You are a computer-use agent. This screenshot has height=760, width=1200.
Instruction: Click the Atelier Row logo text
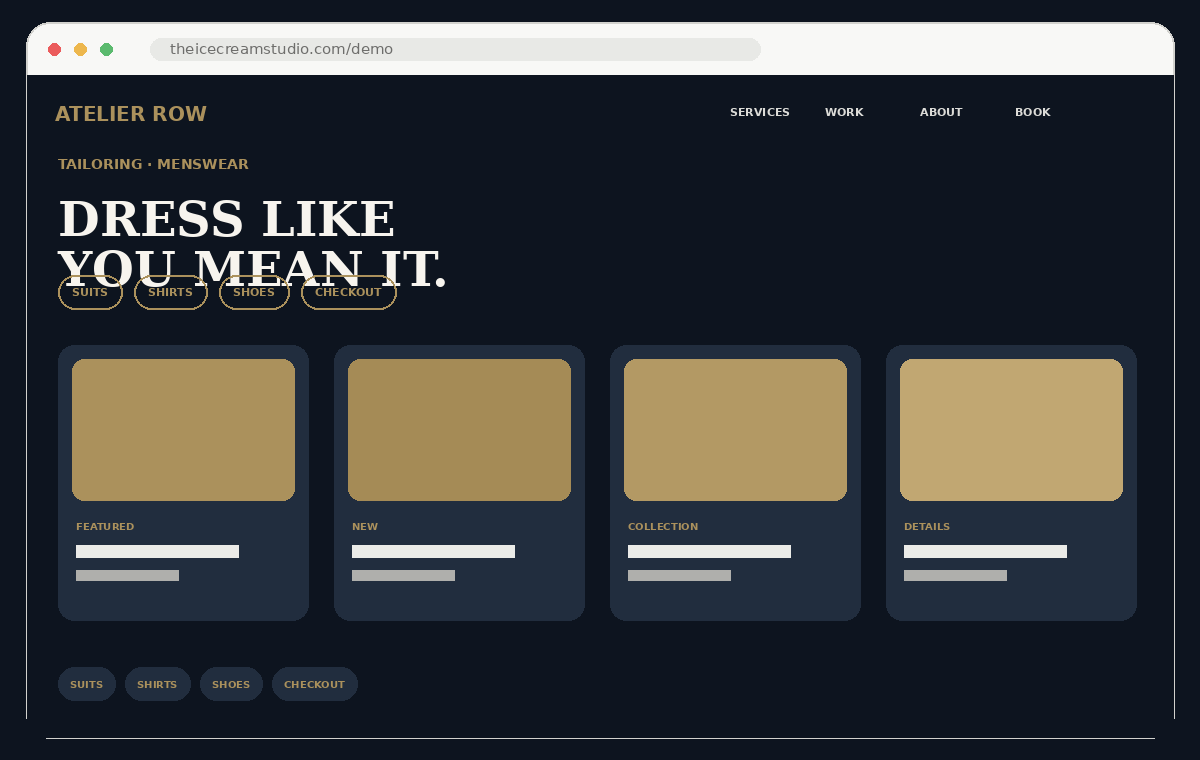pyautogui.click(x=131, y=114)
